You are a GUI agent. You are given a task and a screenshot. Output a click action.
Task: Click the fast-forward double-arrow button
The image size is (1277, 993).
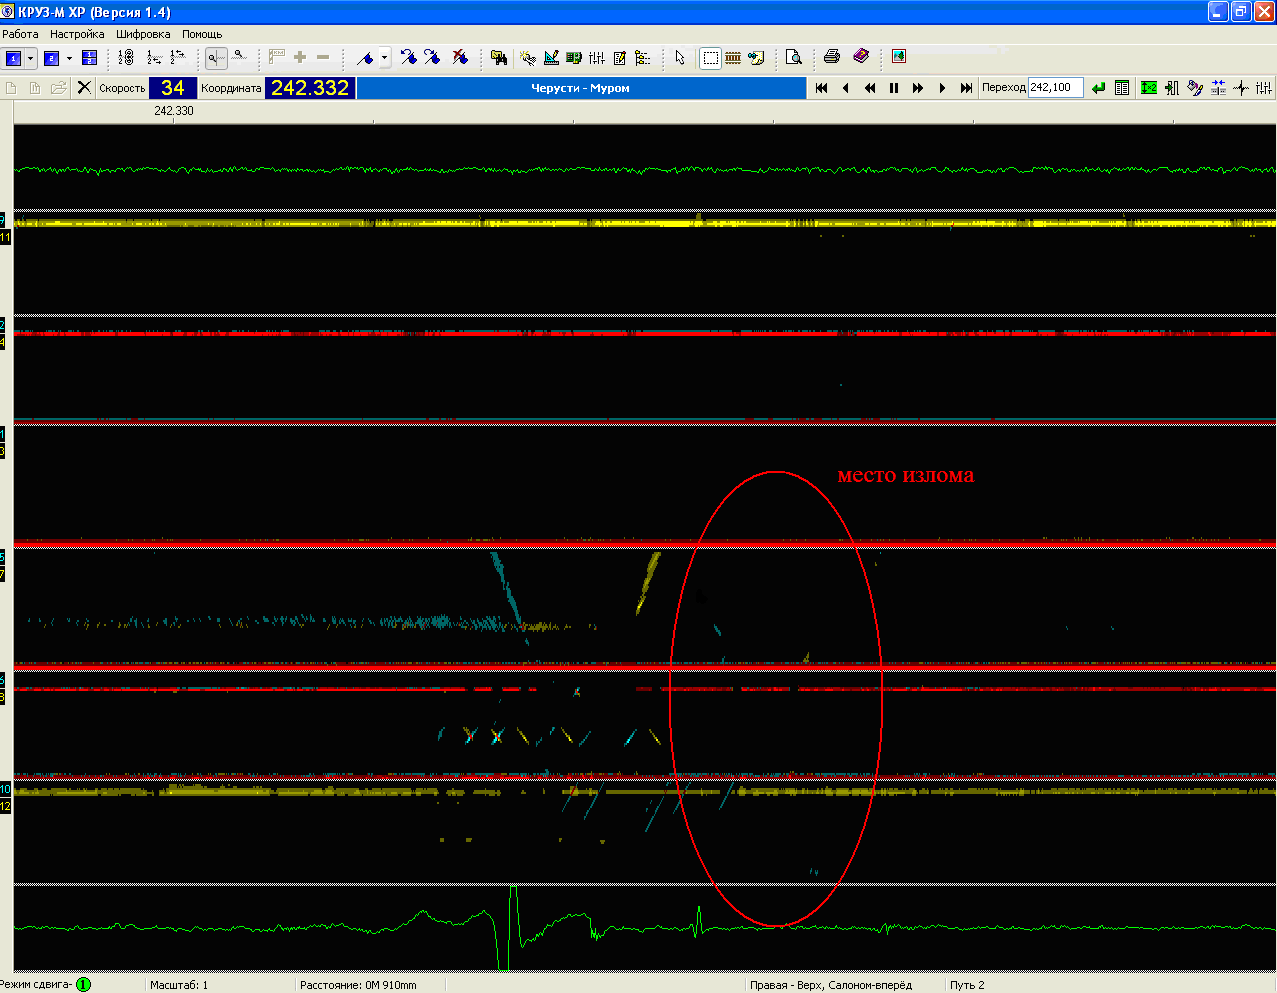pos(918,88)
